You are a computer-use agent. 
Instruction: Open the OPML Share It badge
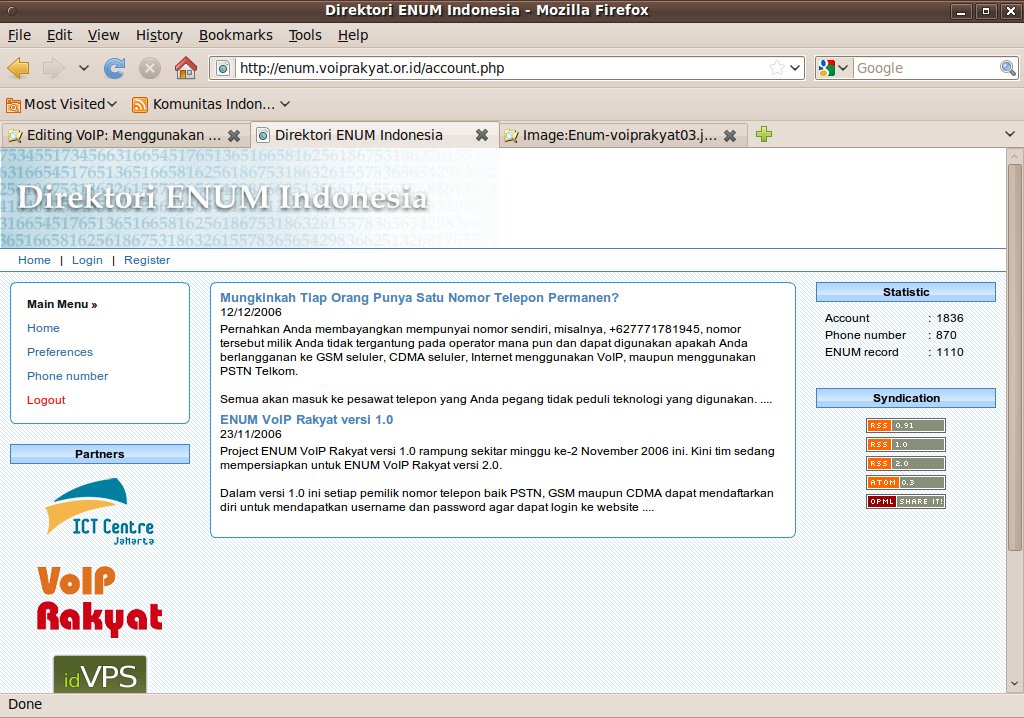coord(905,501)
